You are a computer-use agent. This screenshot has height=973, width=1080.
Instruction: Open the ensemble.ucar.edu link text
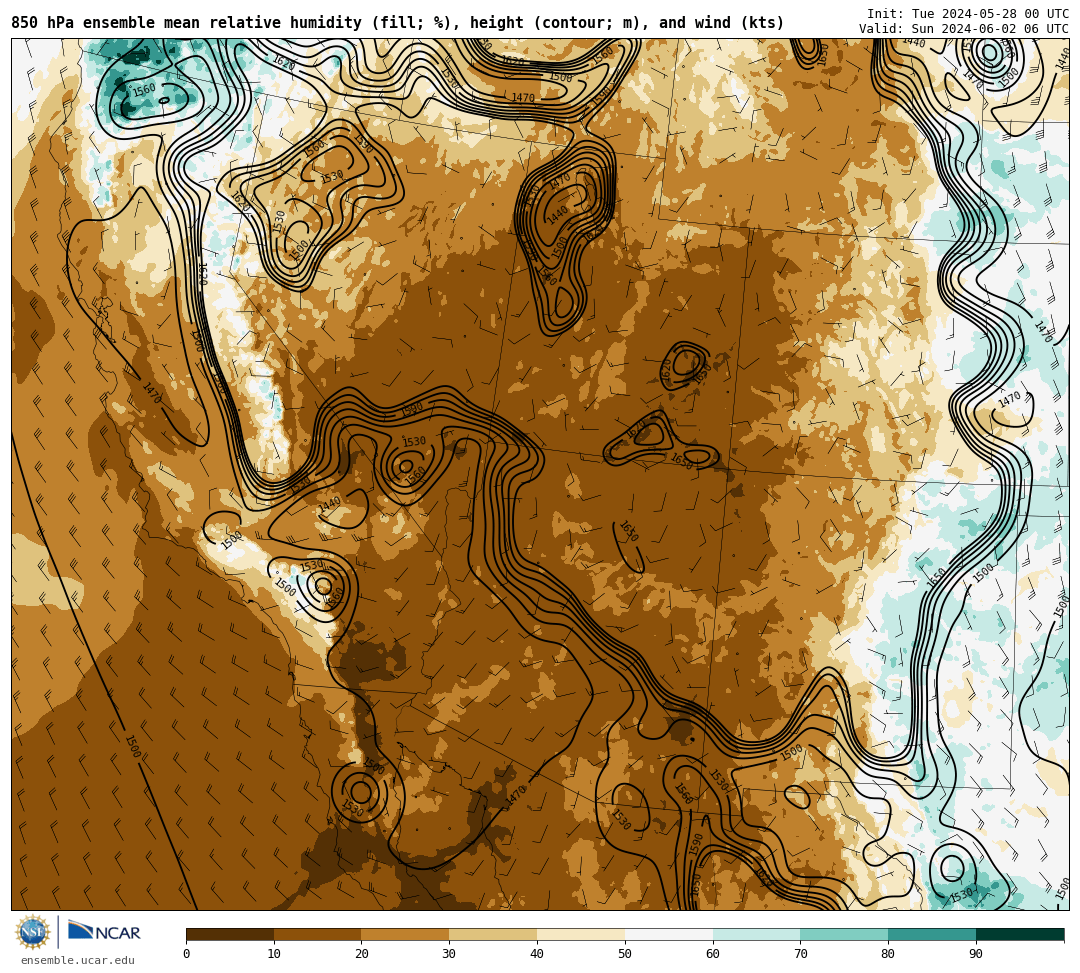tap(78, 960)
